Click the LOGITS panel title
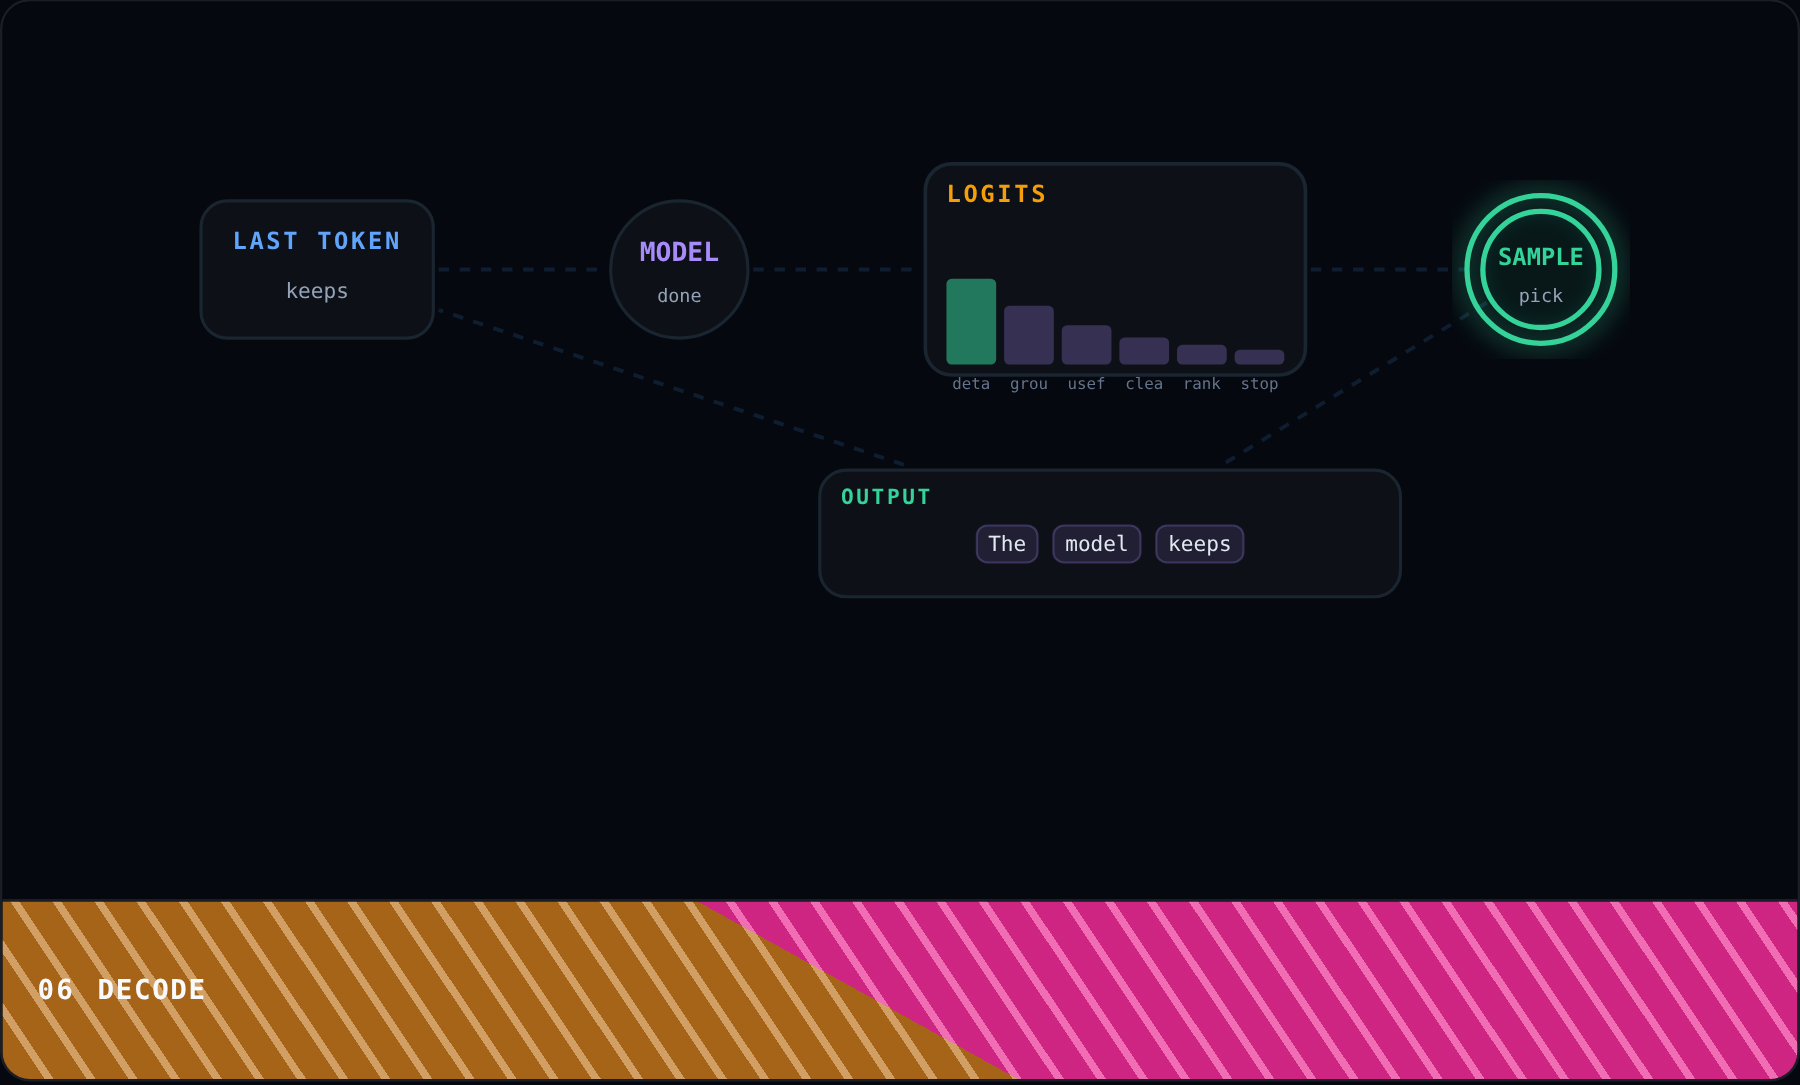Viewport: 1800px width, 1085px height. 996,194
